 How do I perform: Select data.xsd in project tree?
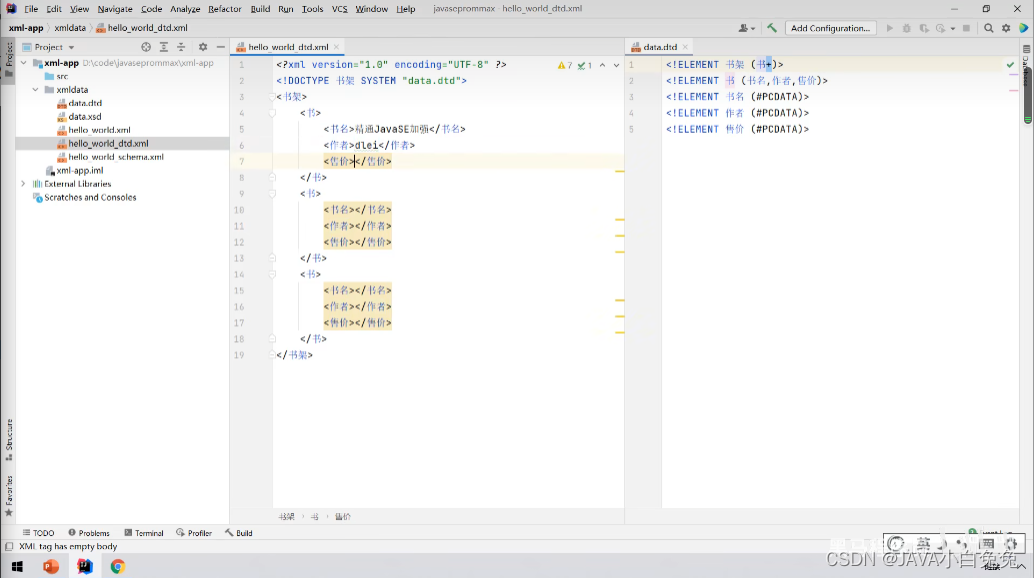click(x=84, y=117)
